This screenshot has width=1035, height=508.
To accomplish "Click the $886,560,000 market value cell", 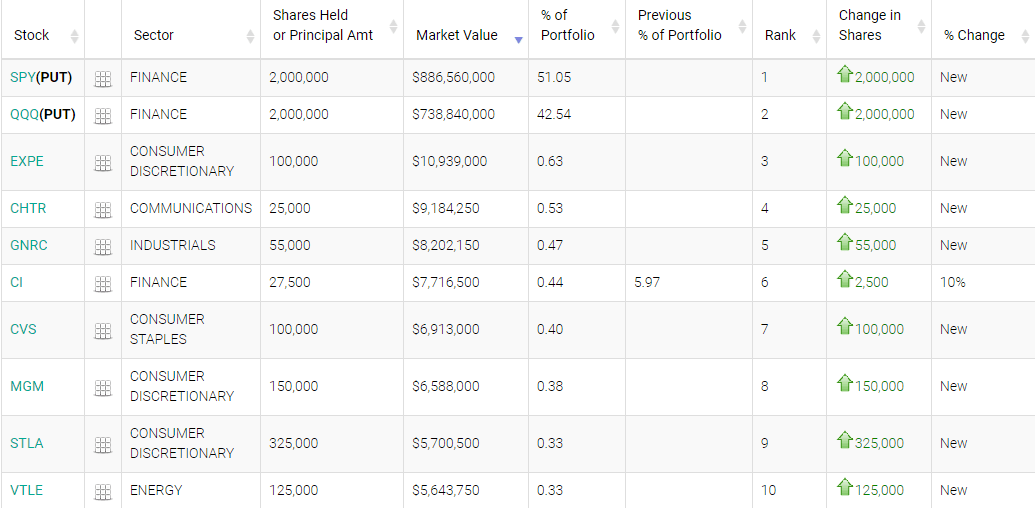I will (x=453, y=78).
